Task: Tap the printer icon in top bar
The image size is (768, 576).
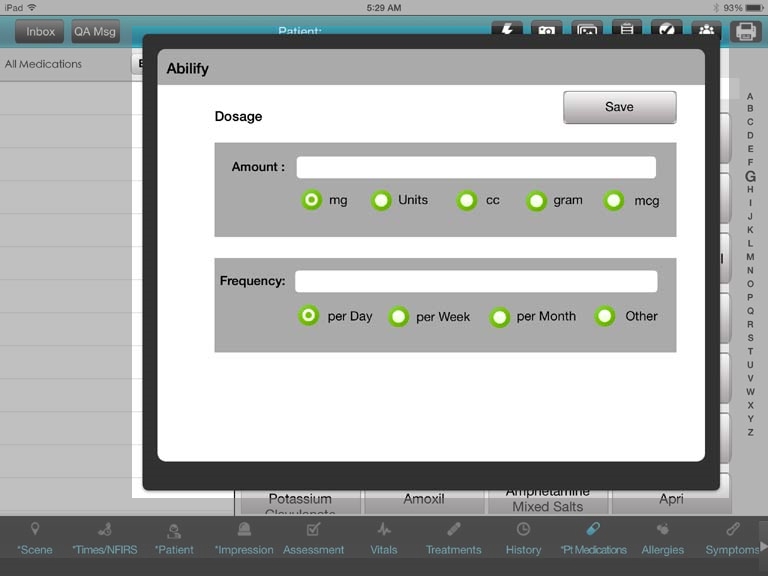Action: [746, 31]
